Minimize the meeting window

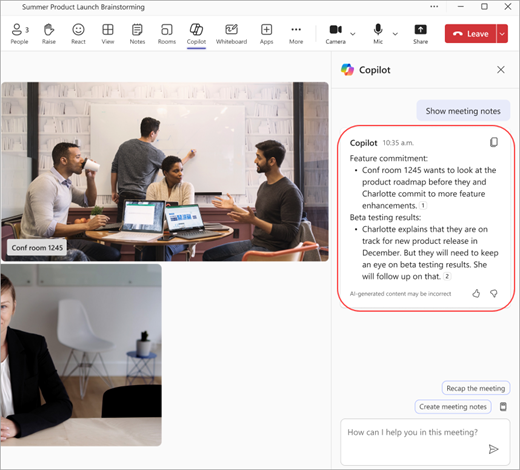461,7
